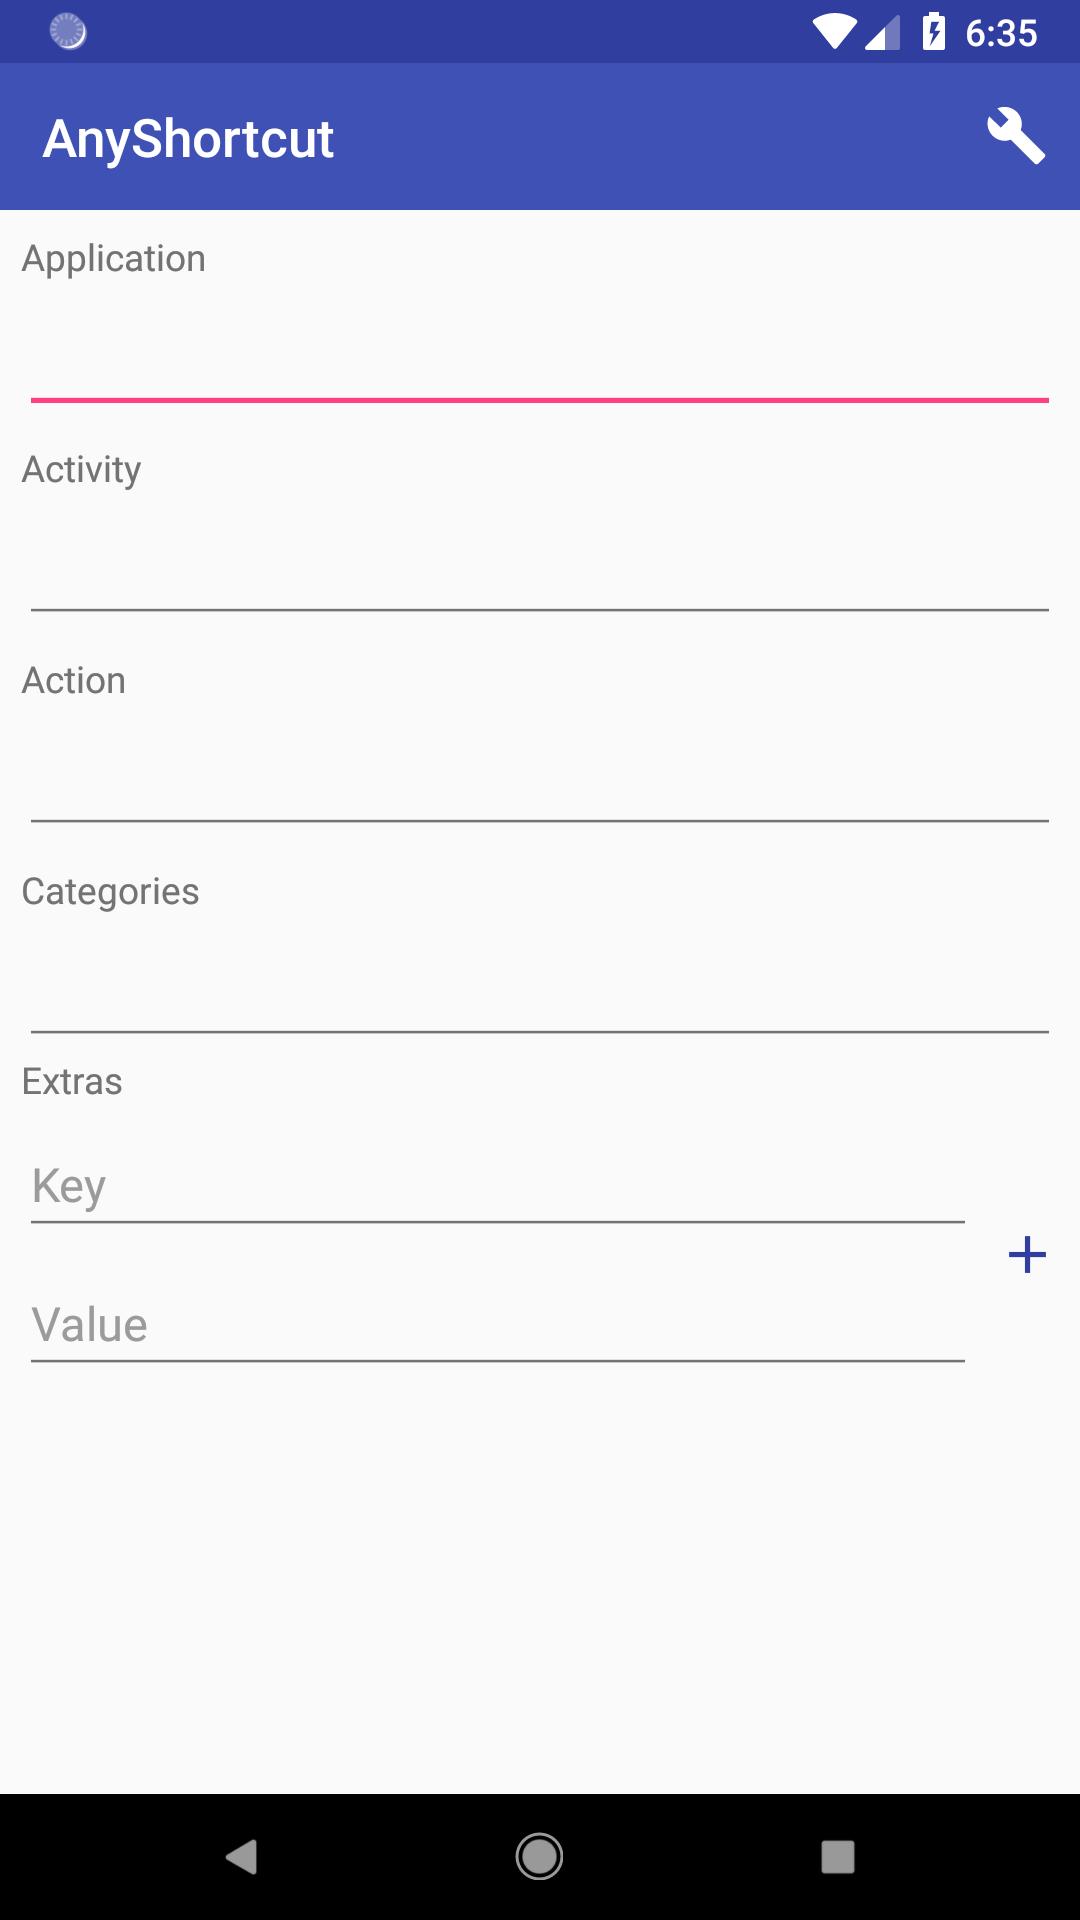This screenshot has width=1080, height=1920.
Task: Tap the circular notification icon in status bar
Action: pos(68,32)
